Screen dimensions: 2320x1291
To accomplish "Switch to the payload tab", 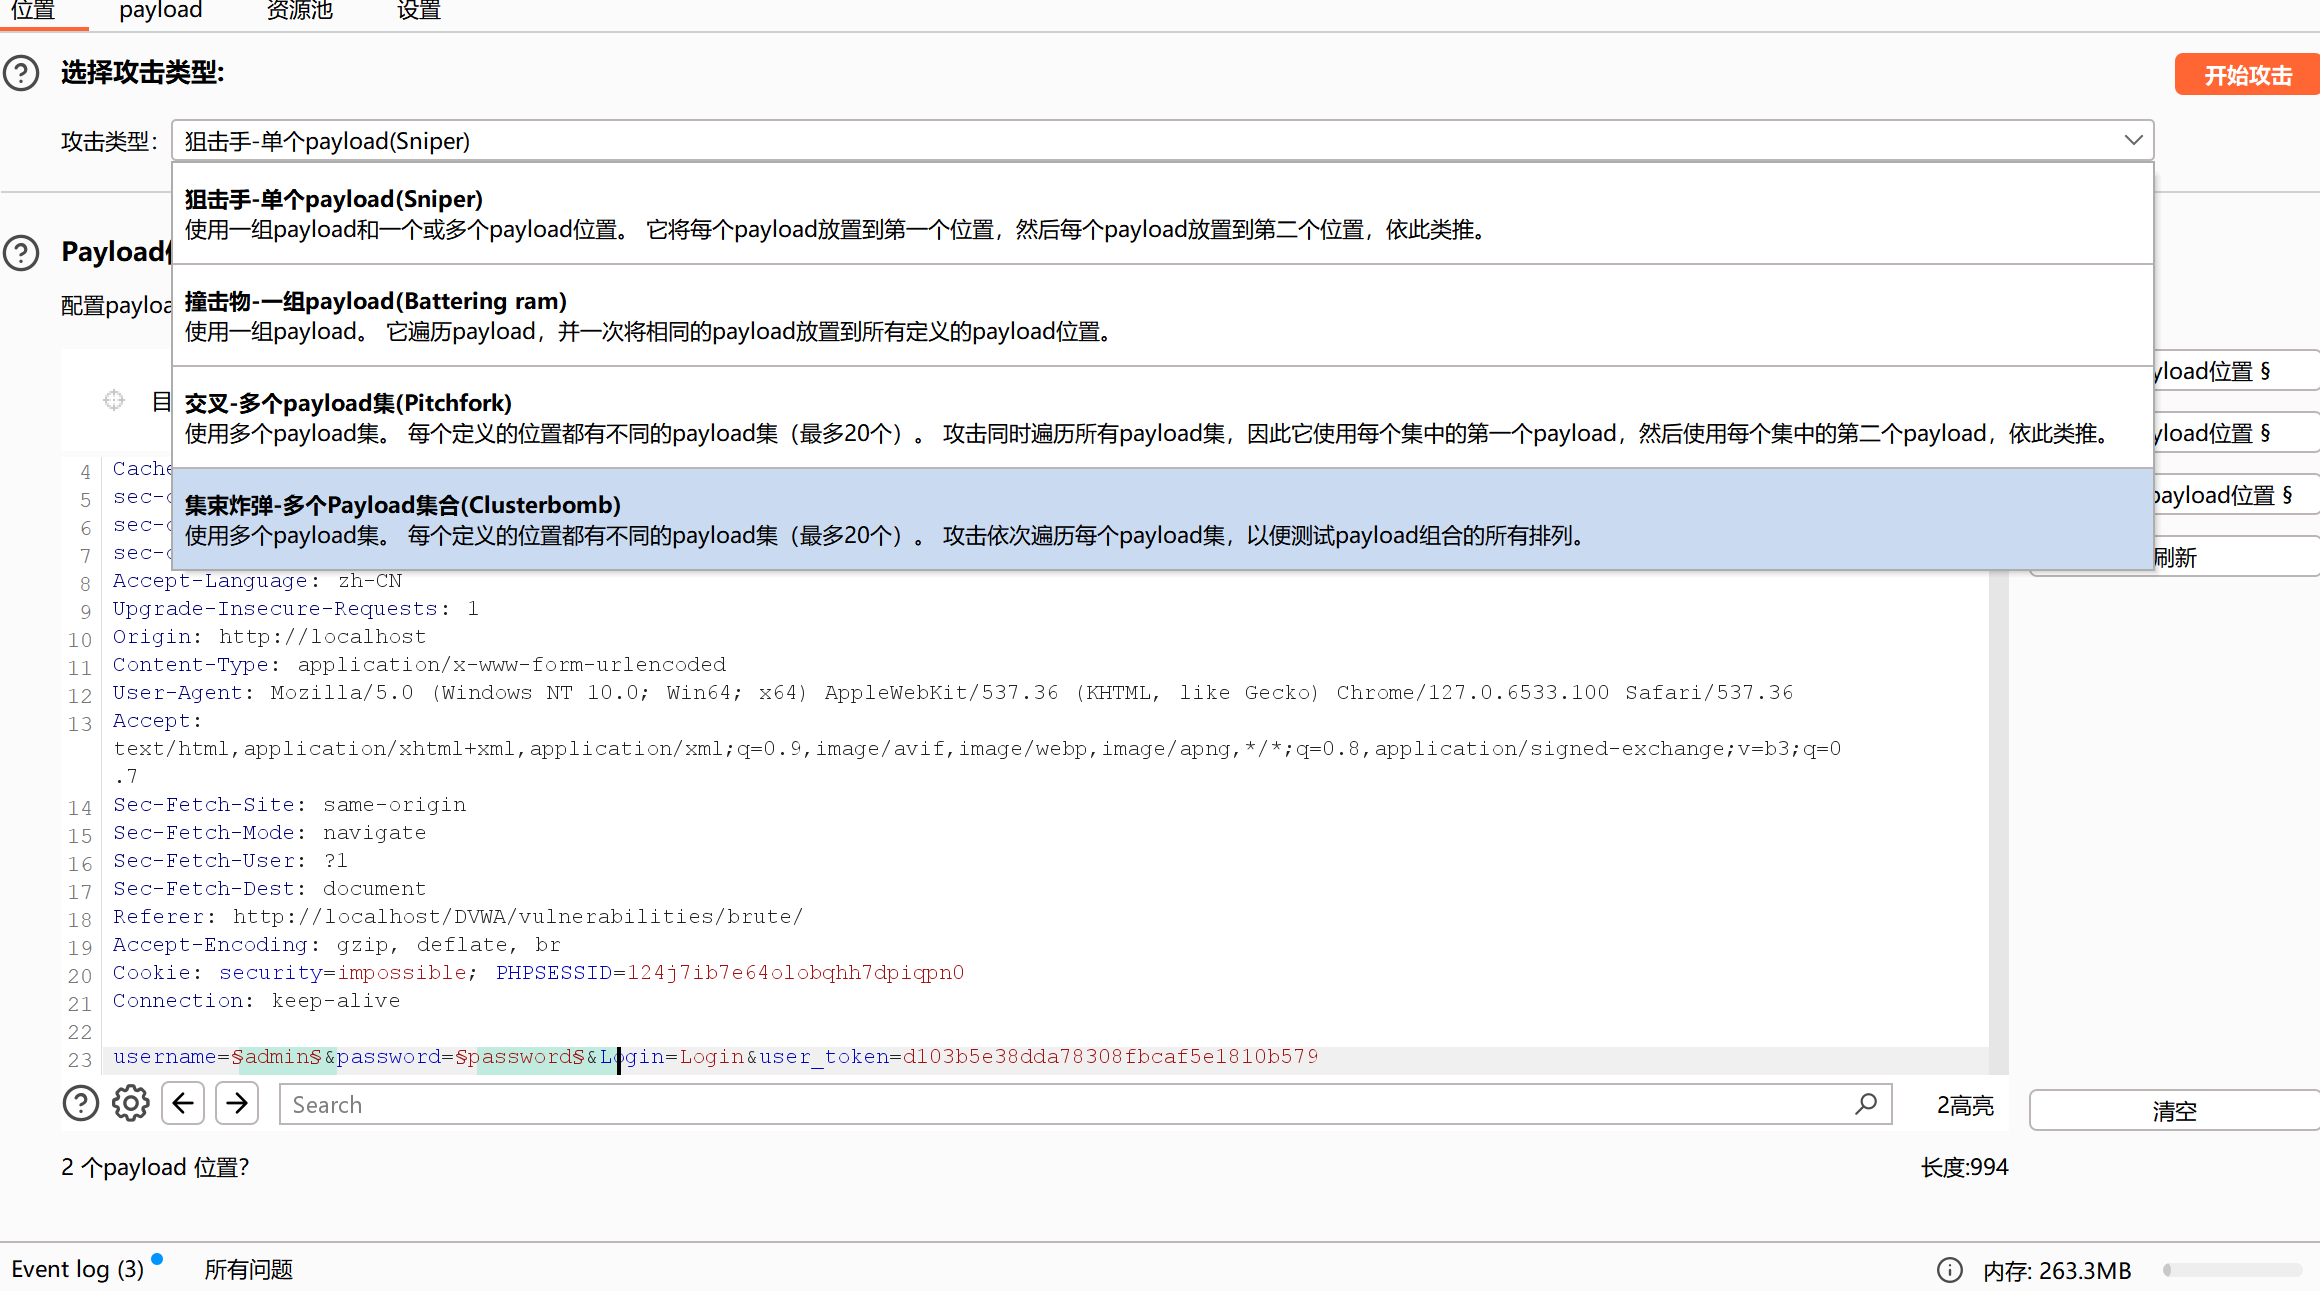I will [160, 11].
